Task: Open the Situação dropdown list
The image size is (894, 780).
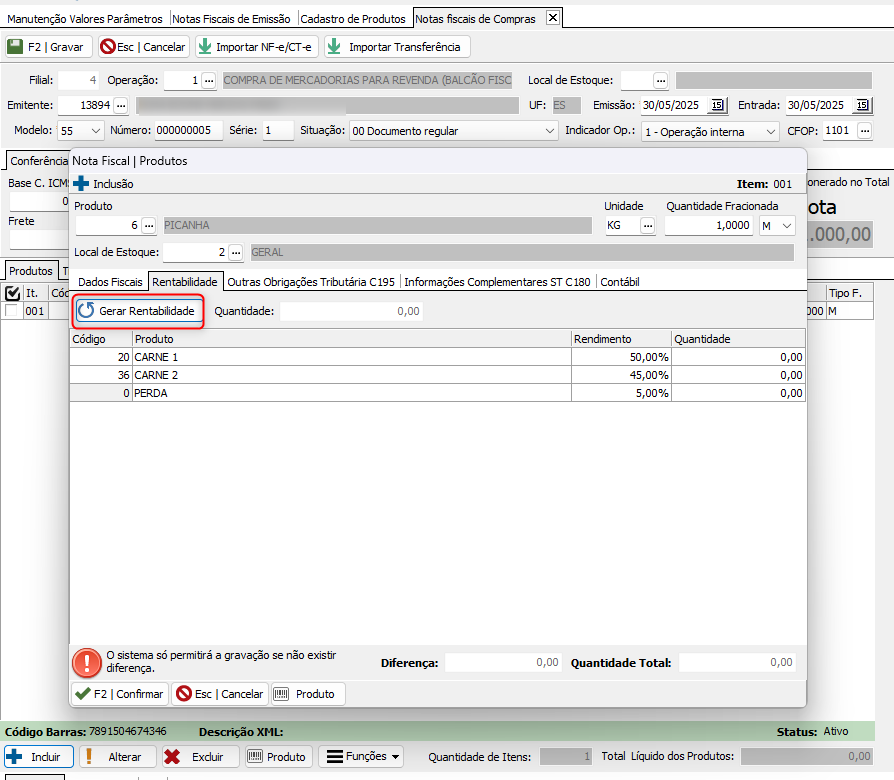Action: (x=550, y=131)
